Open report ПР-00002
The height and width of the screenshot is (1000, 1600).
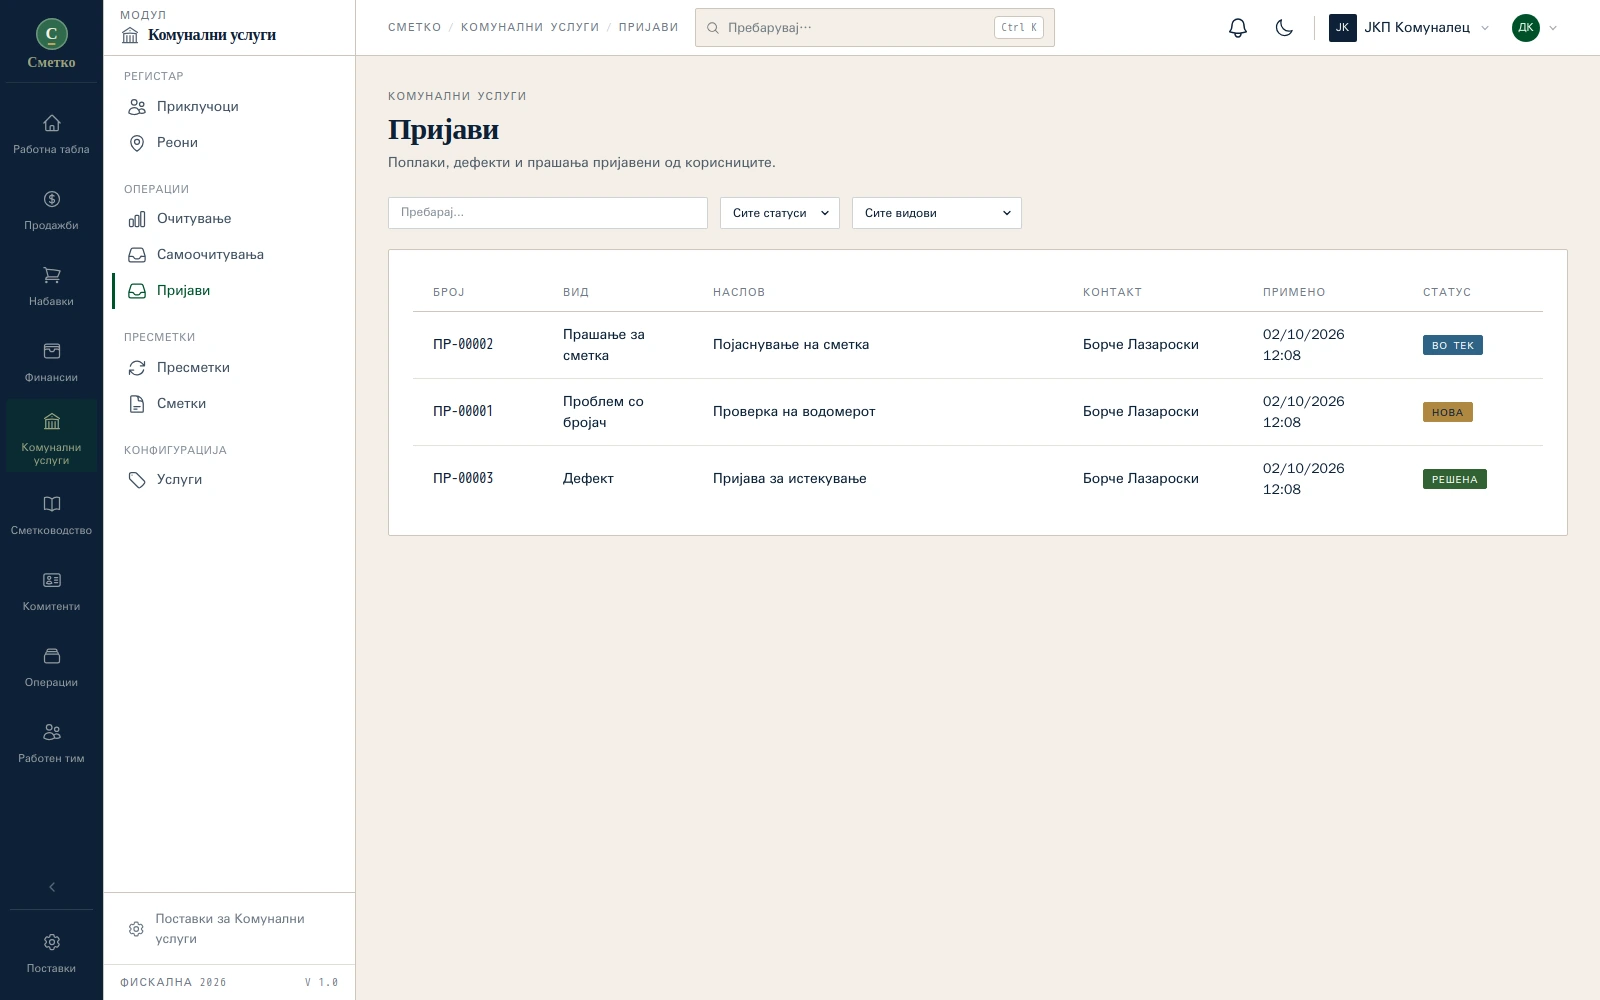(x=463, y=345)
